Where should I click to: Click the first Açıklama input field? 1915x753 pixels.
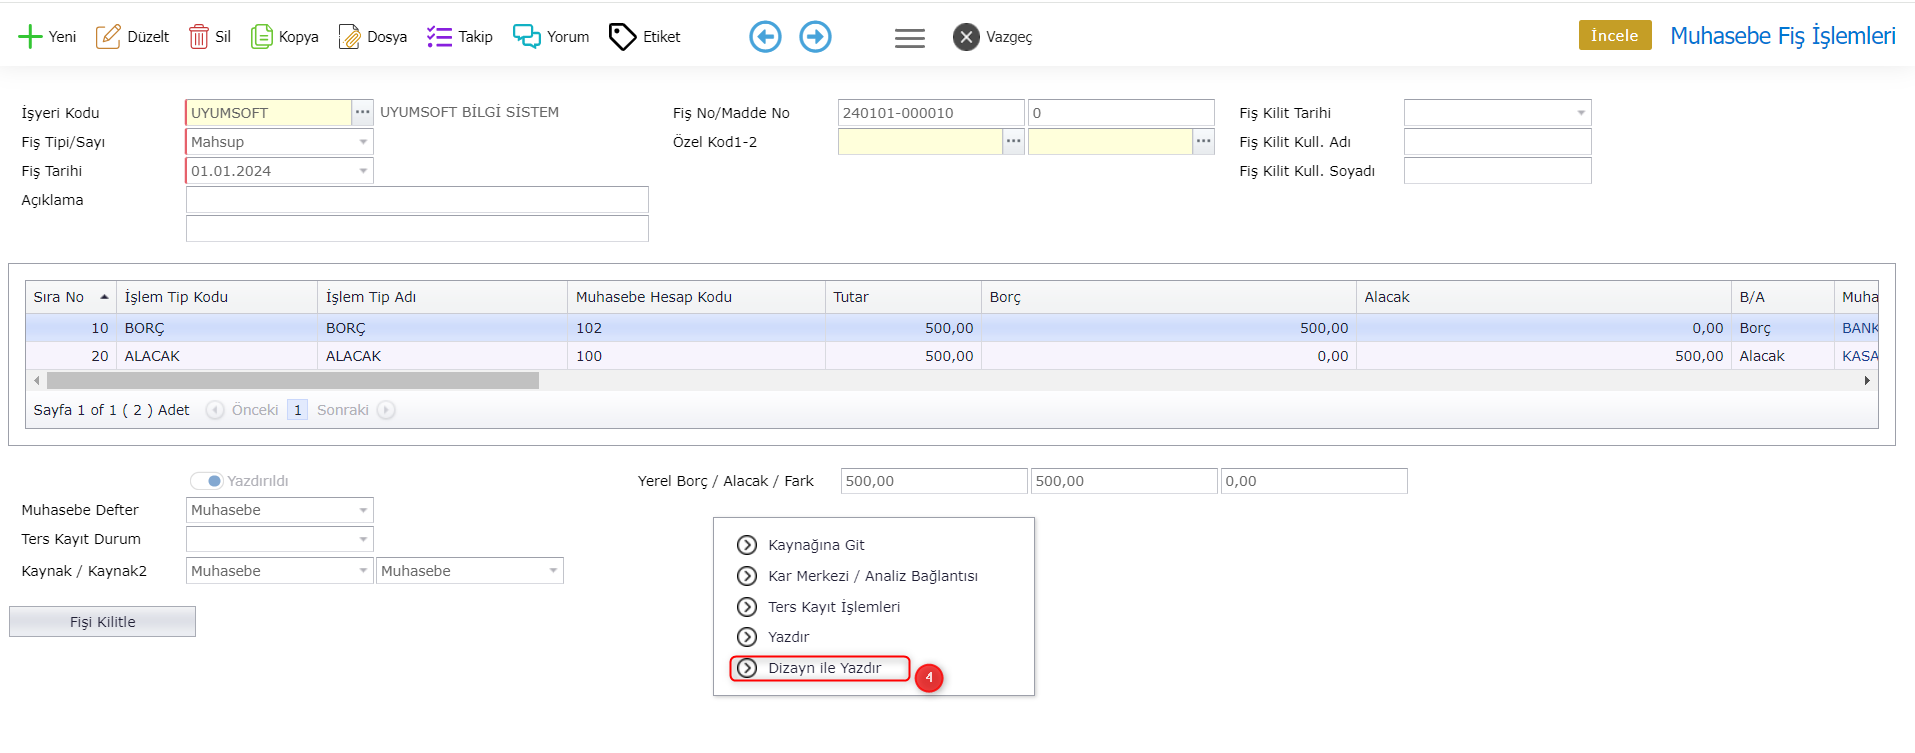pyautogui.click(x=417, y=200)
